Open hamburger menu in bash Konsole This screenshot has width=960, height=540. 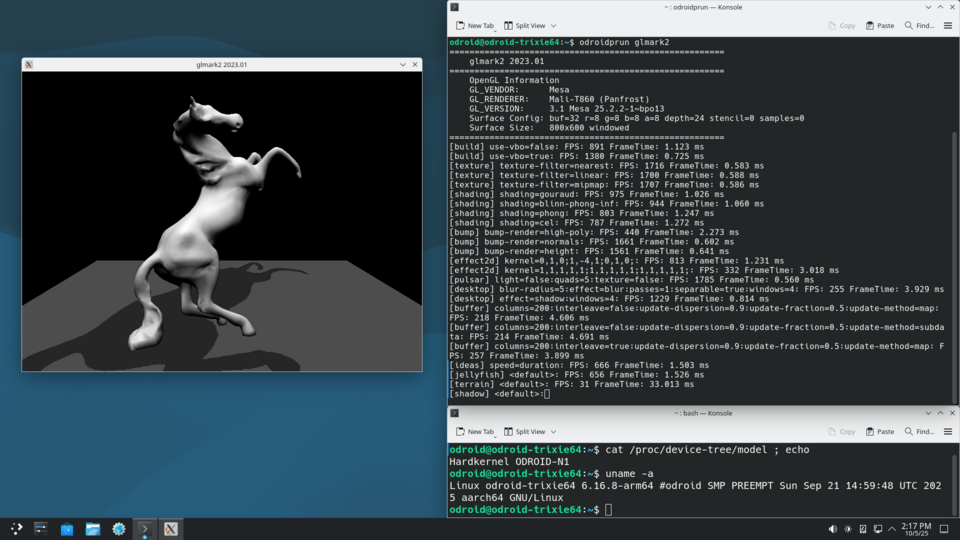click(948, 431)
